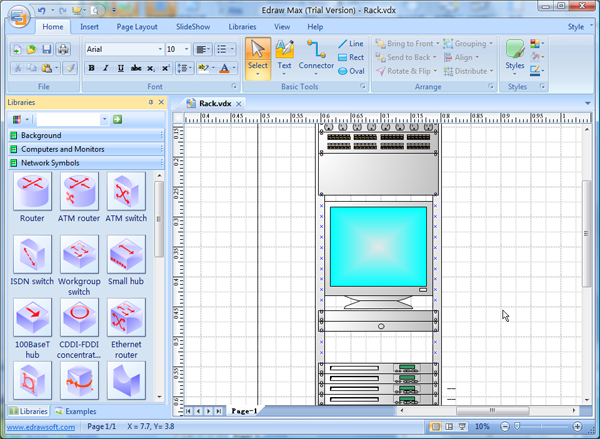600x439 pixels.
Task: Open the www.edrawsoft.com link
Action: (x=39, y=427)
